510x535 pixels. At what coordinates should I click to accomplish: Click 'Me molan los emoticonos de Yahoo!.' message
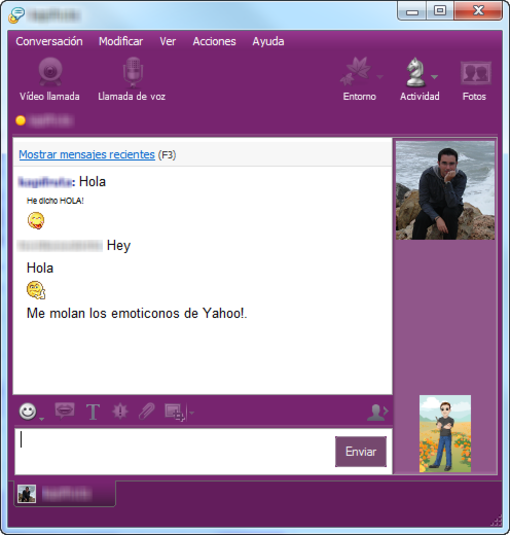pyautogui.click(x=137, y=313)
